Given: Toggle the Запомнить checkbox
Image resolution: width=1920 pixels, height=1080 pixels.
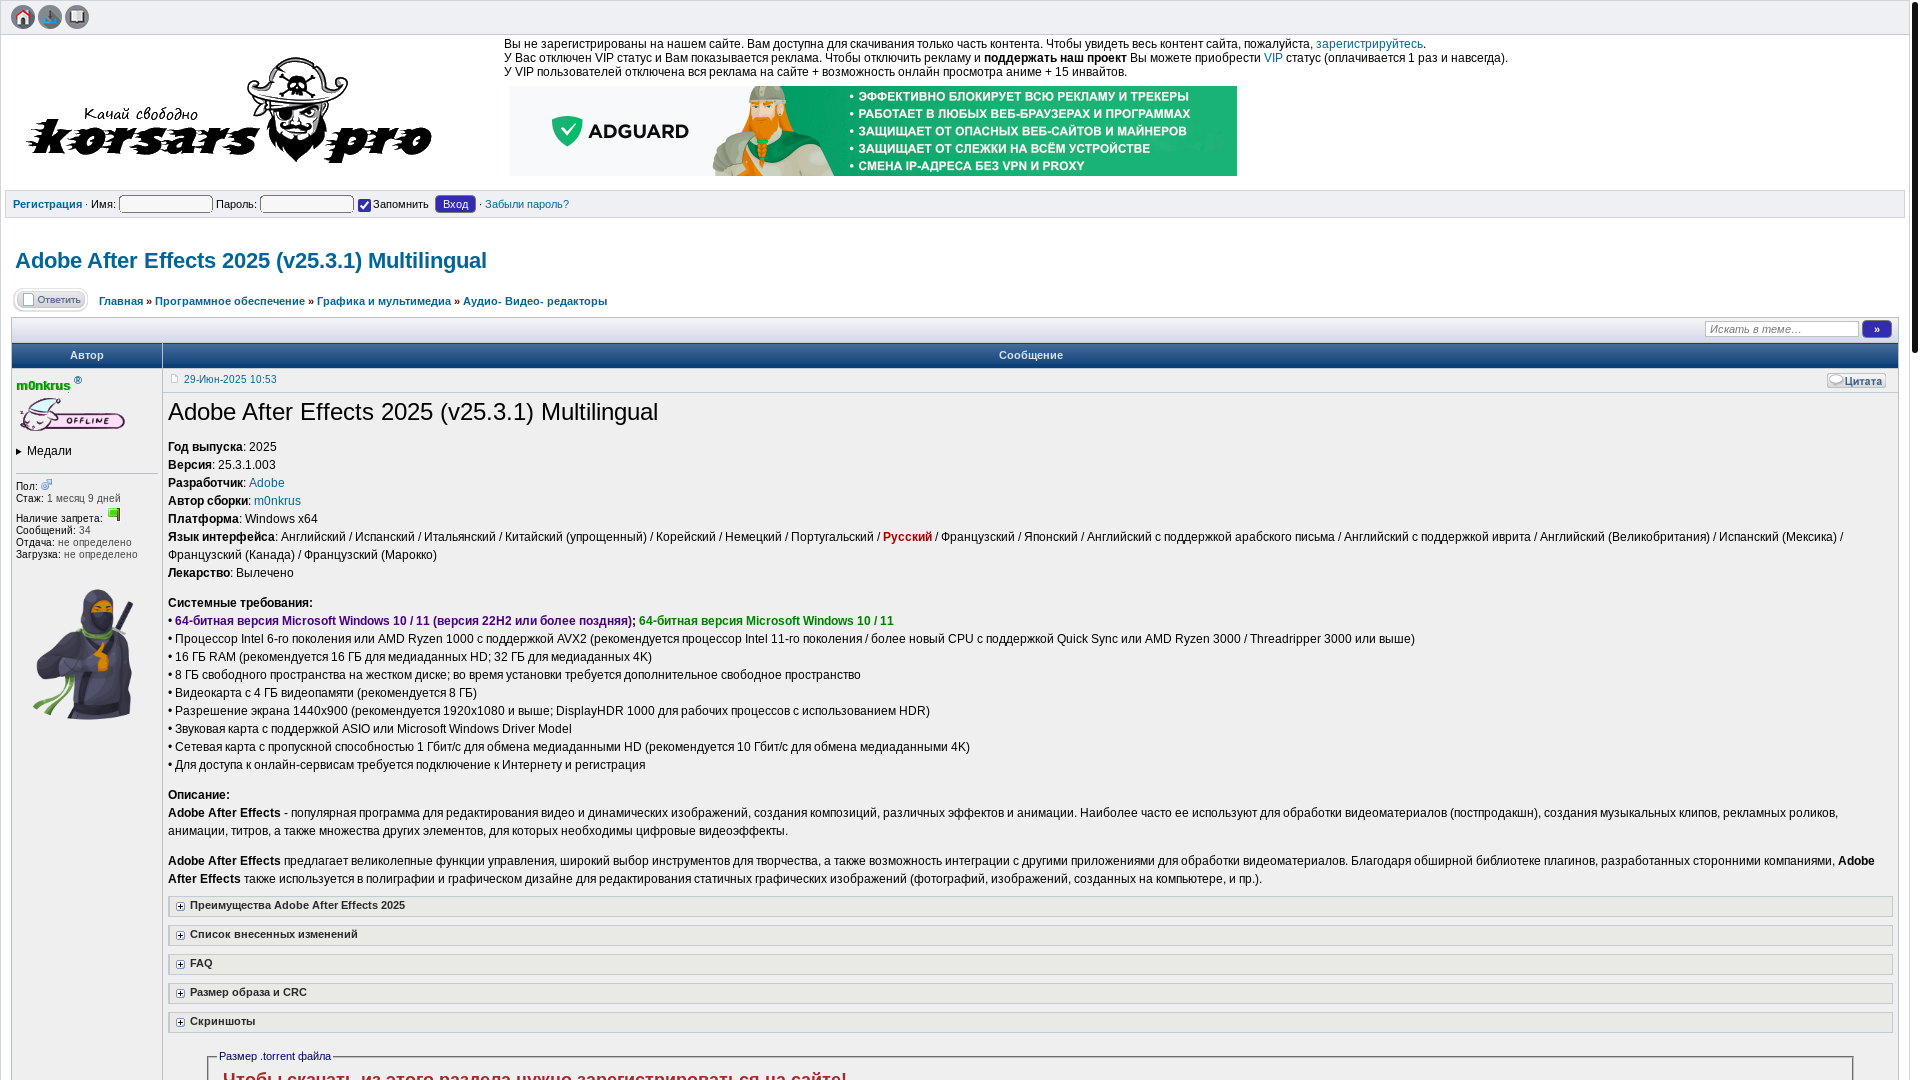Looking at the screenshot, I should point(364,205).
